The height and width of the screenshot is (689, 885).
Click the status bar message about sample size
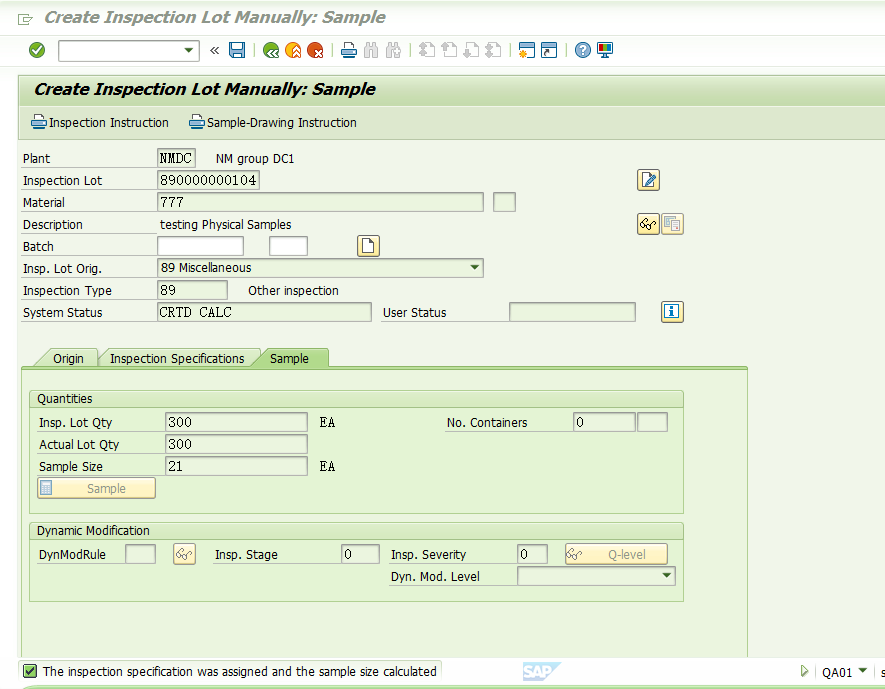pyautogui.click(x=240, y=672)
